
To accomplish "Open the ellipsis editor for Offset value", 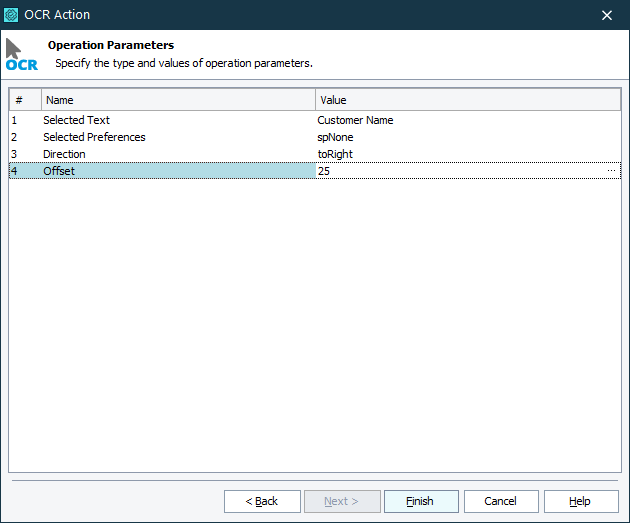I will (611, 171).
